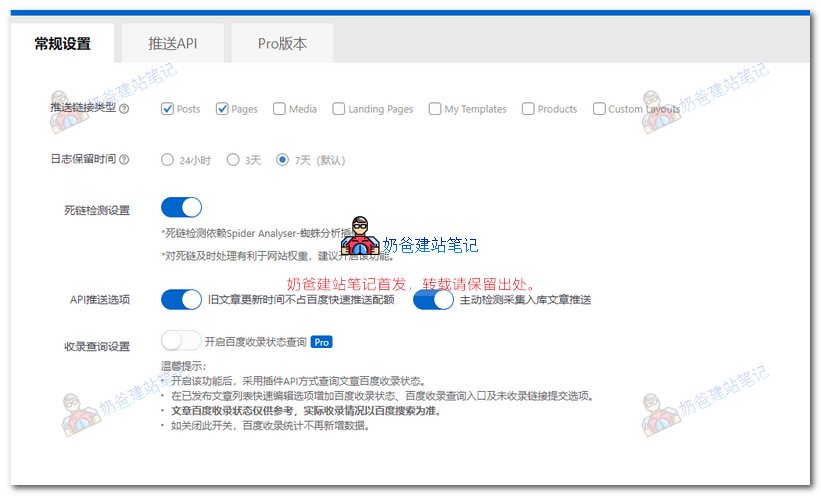
Task: Check the Posts checkbox
Action: [167, 109]
